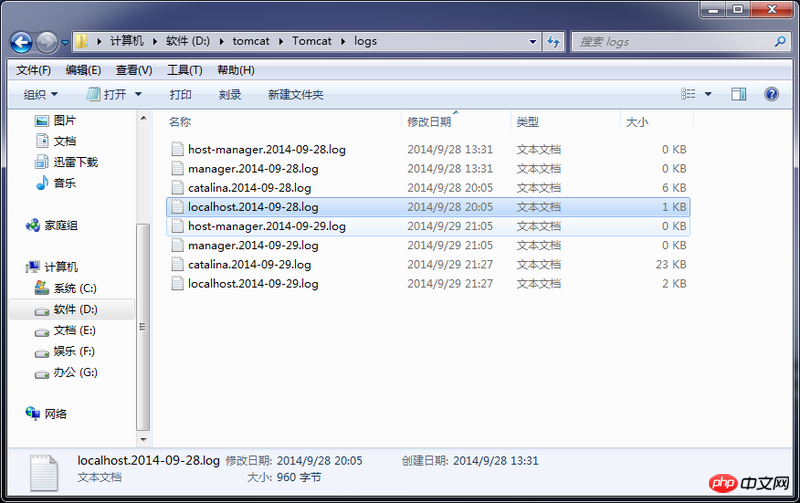Select 图片 library in navigation pane
The image size is (800, 503).
click(x=56, y=120)
